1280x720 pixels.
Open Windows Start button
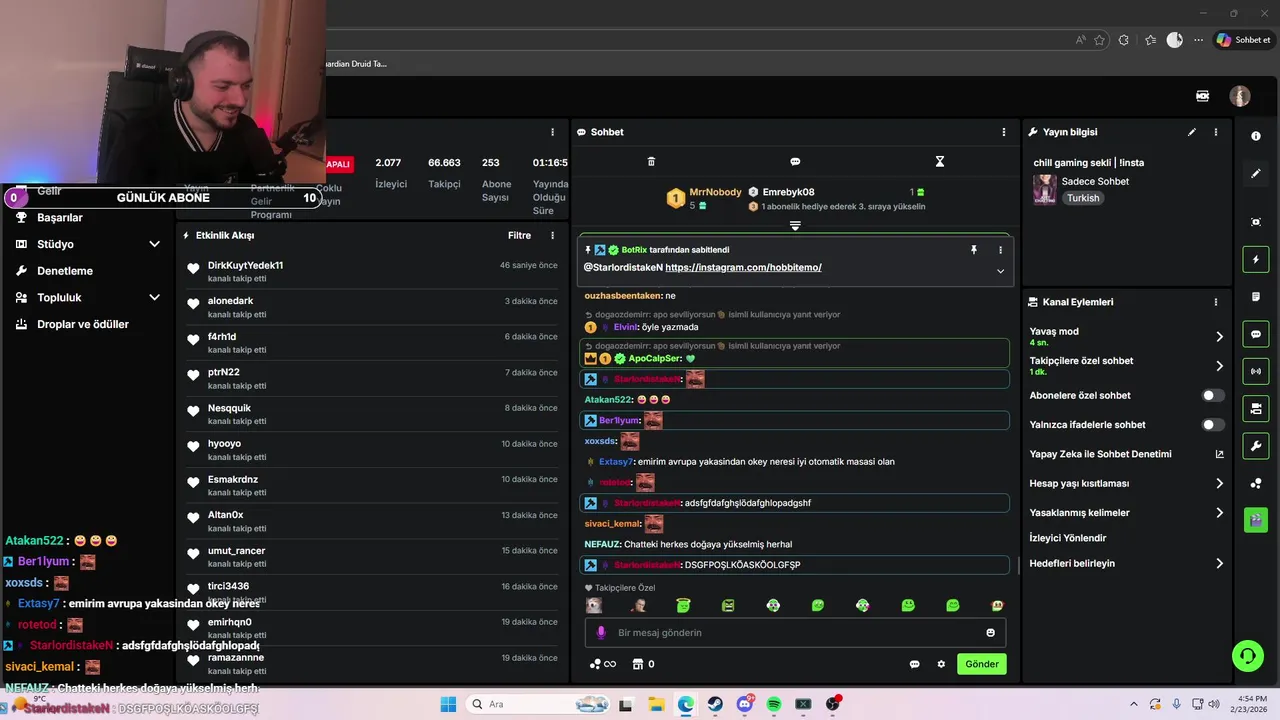448,704
